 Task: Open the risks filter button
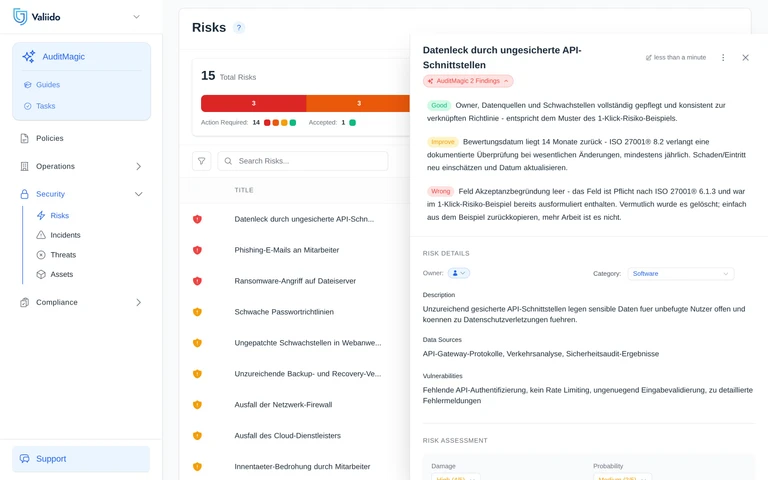201,161
